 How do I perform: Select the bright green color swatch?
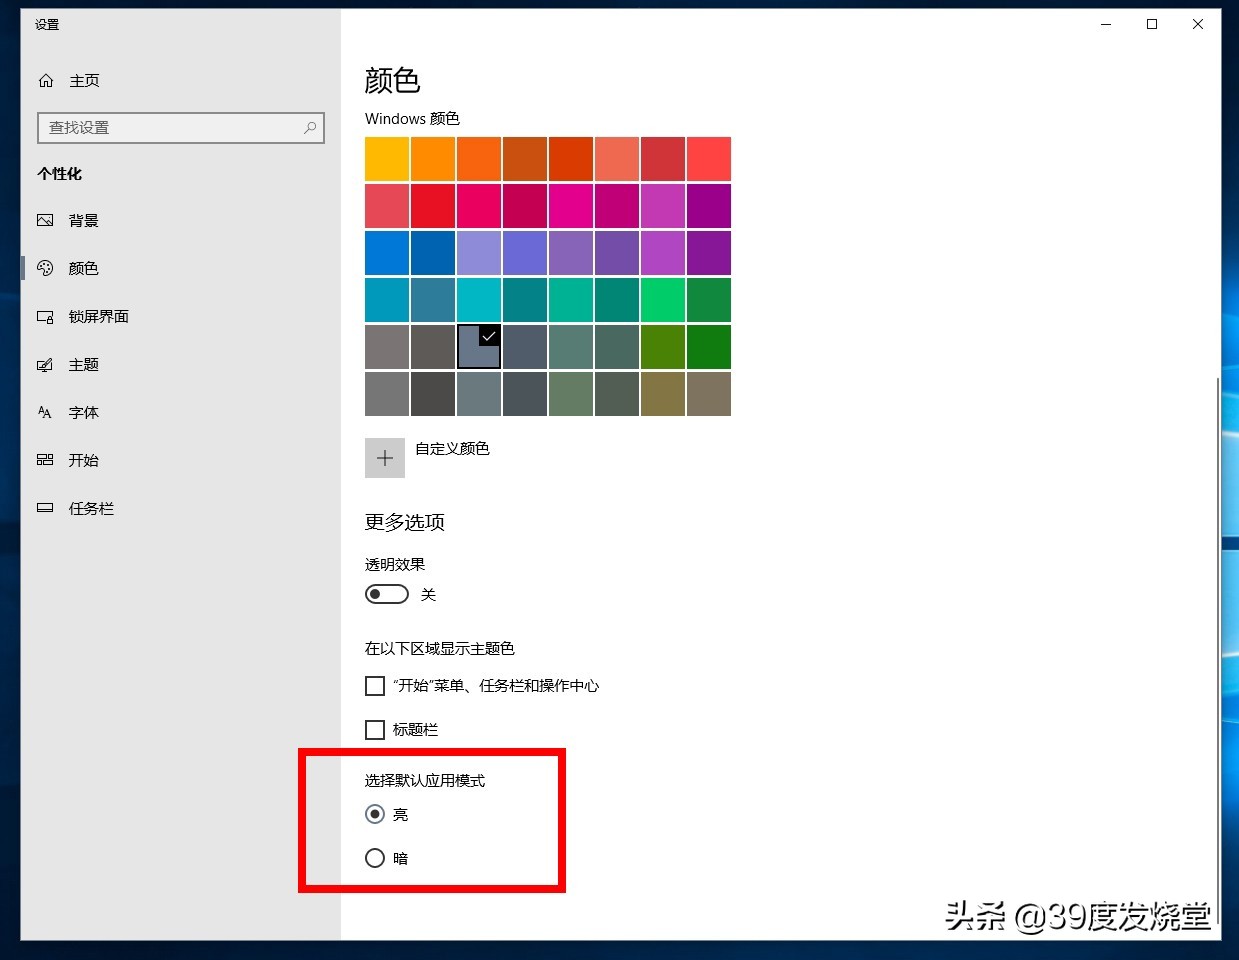[x=662, y=299]
